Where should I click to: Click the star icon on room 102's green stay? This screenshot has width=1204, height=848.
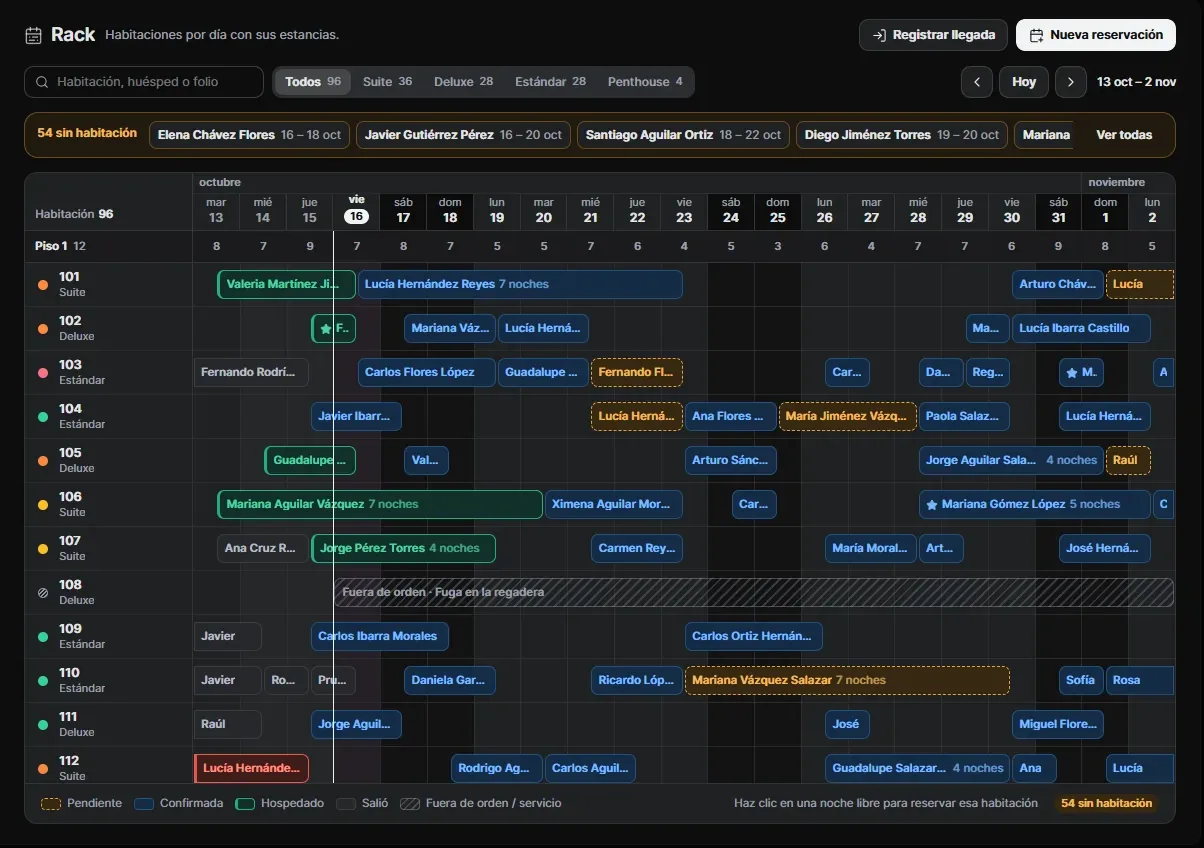325,328
